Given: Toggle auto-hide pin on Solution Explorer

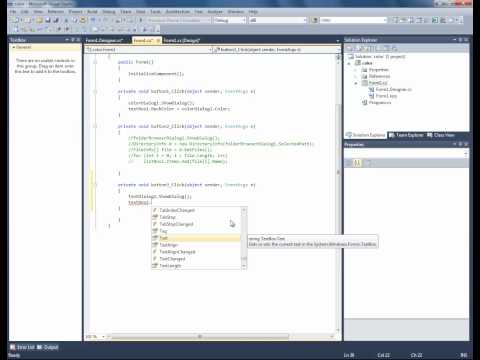Looking at the screenshot, I should (x=460, y=40).
